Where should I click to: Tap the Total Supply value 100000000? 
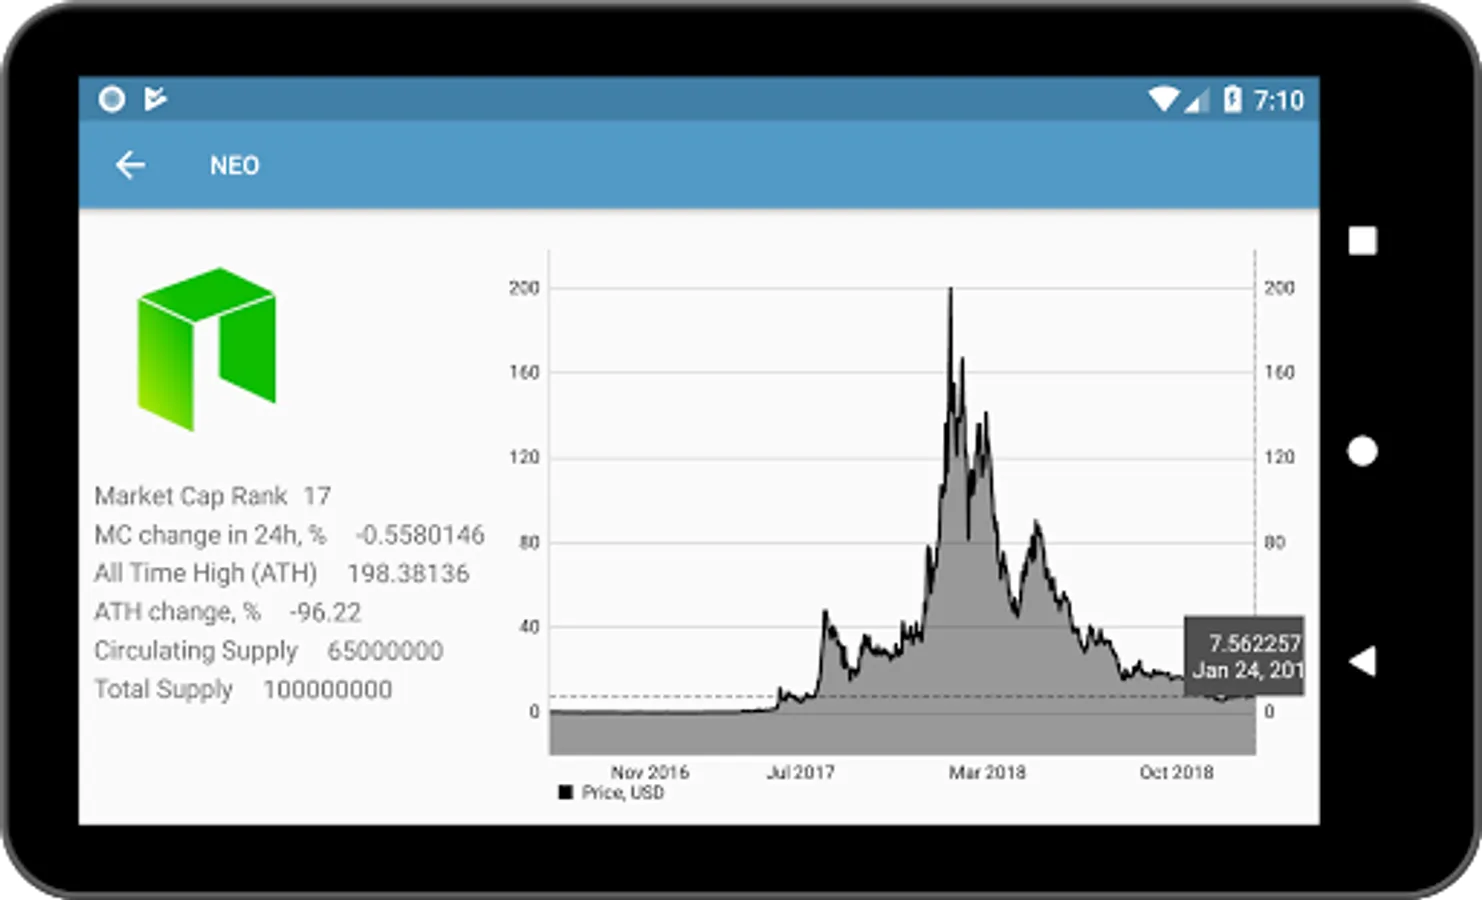tap(328, 689)
